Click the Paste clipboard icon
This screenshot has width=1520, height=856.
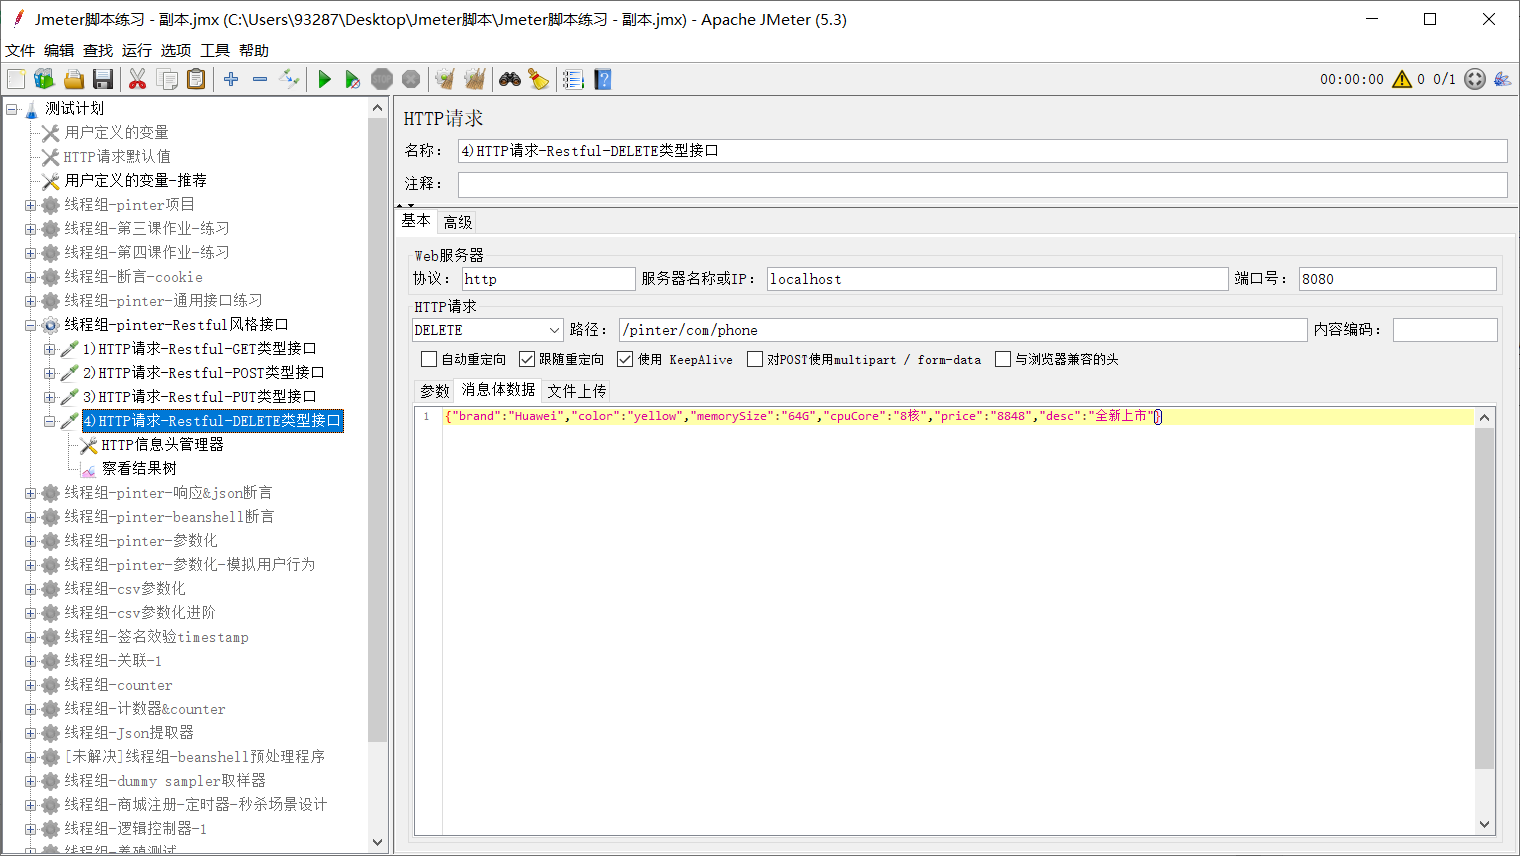(196, 79)
